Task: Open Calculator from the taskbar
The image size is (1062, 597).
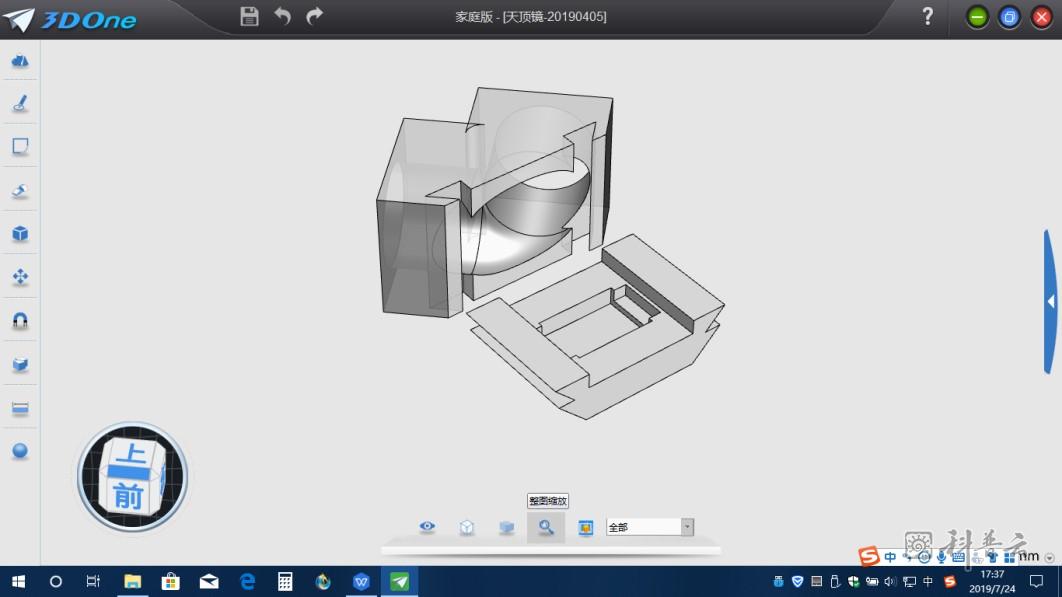Action: tap(285, 581)
